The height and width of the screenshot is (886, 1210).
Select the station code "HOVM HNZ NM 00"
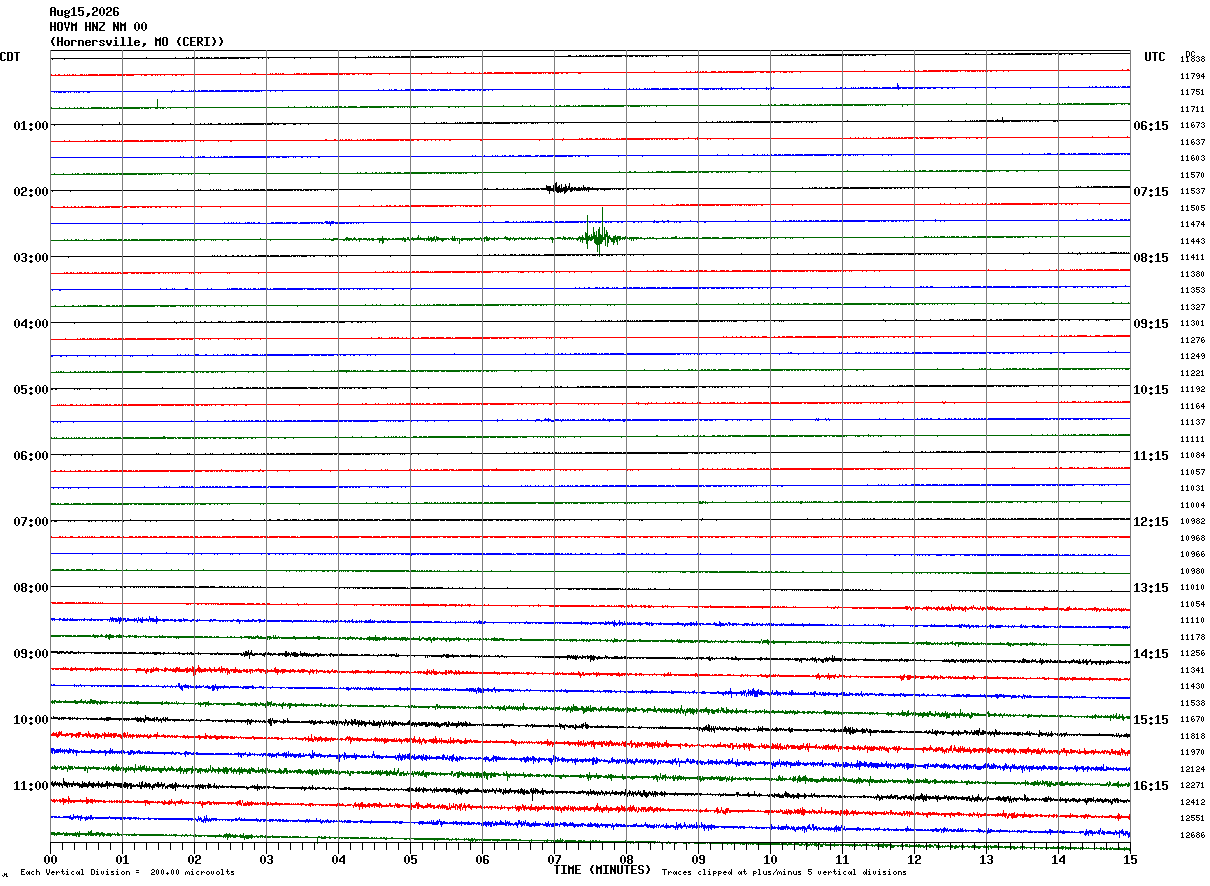pos(98,27)
